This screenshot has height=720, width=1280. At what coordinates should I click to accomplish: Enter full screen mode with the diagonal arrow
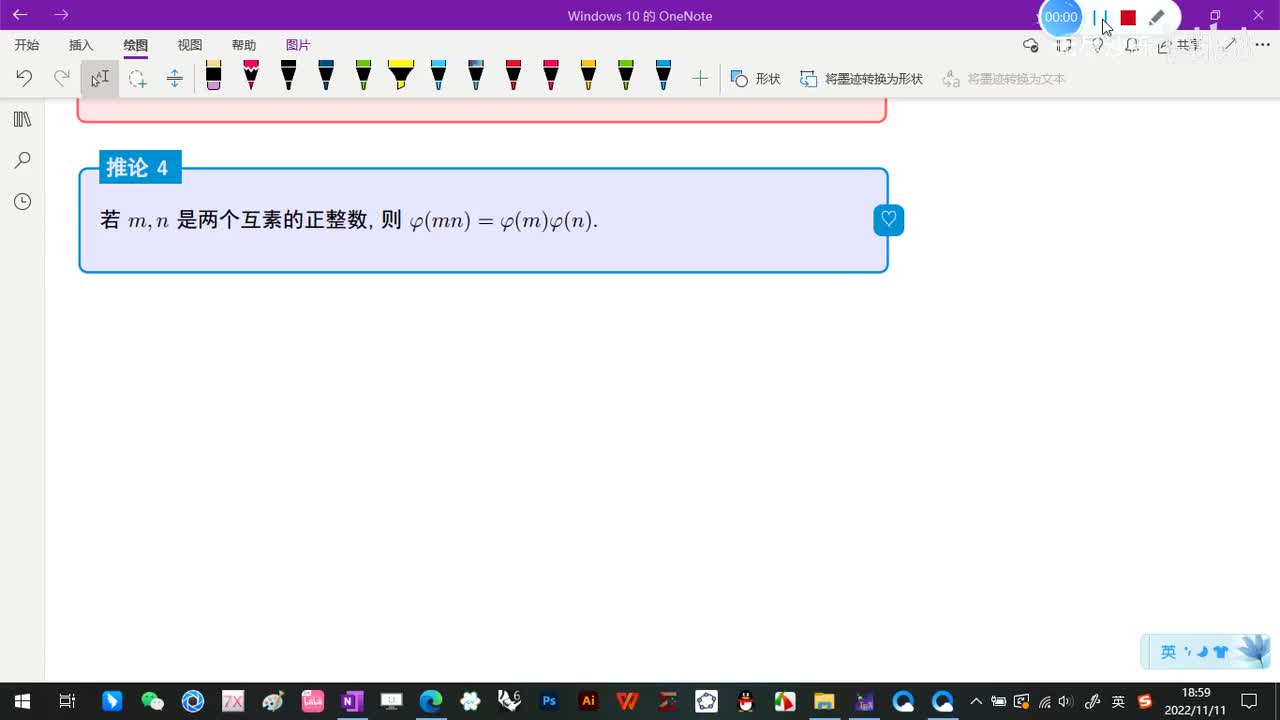point(1230,45)
